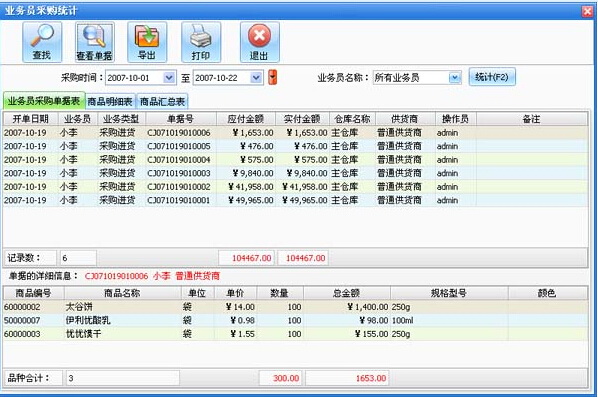The height and width of the screenshot is (398, 598).
Task: Click the 颜色 column header
Action: point(547,293)
